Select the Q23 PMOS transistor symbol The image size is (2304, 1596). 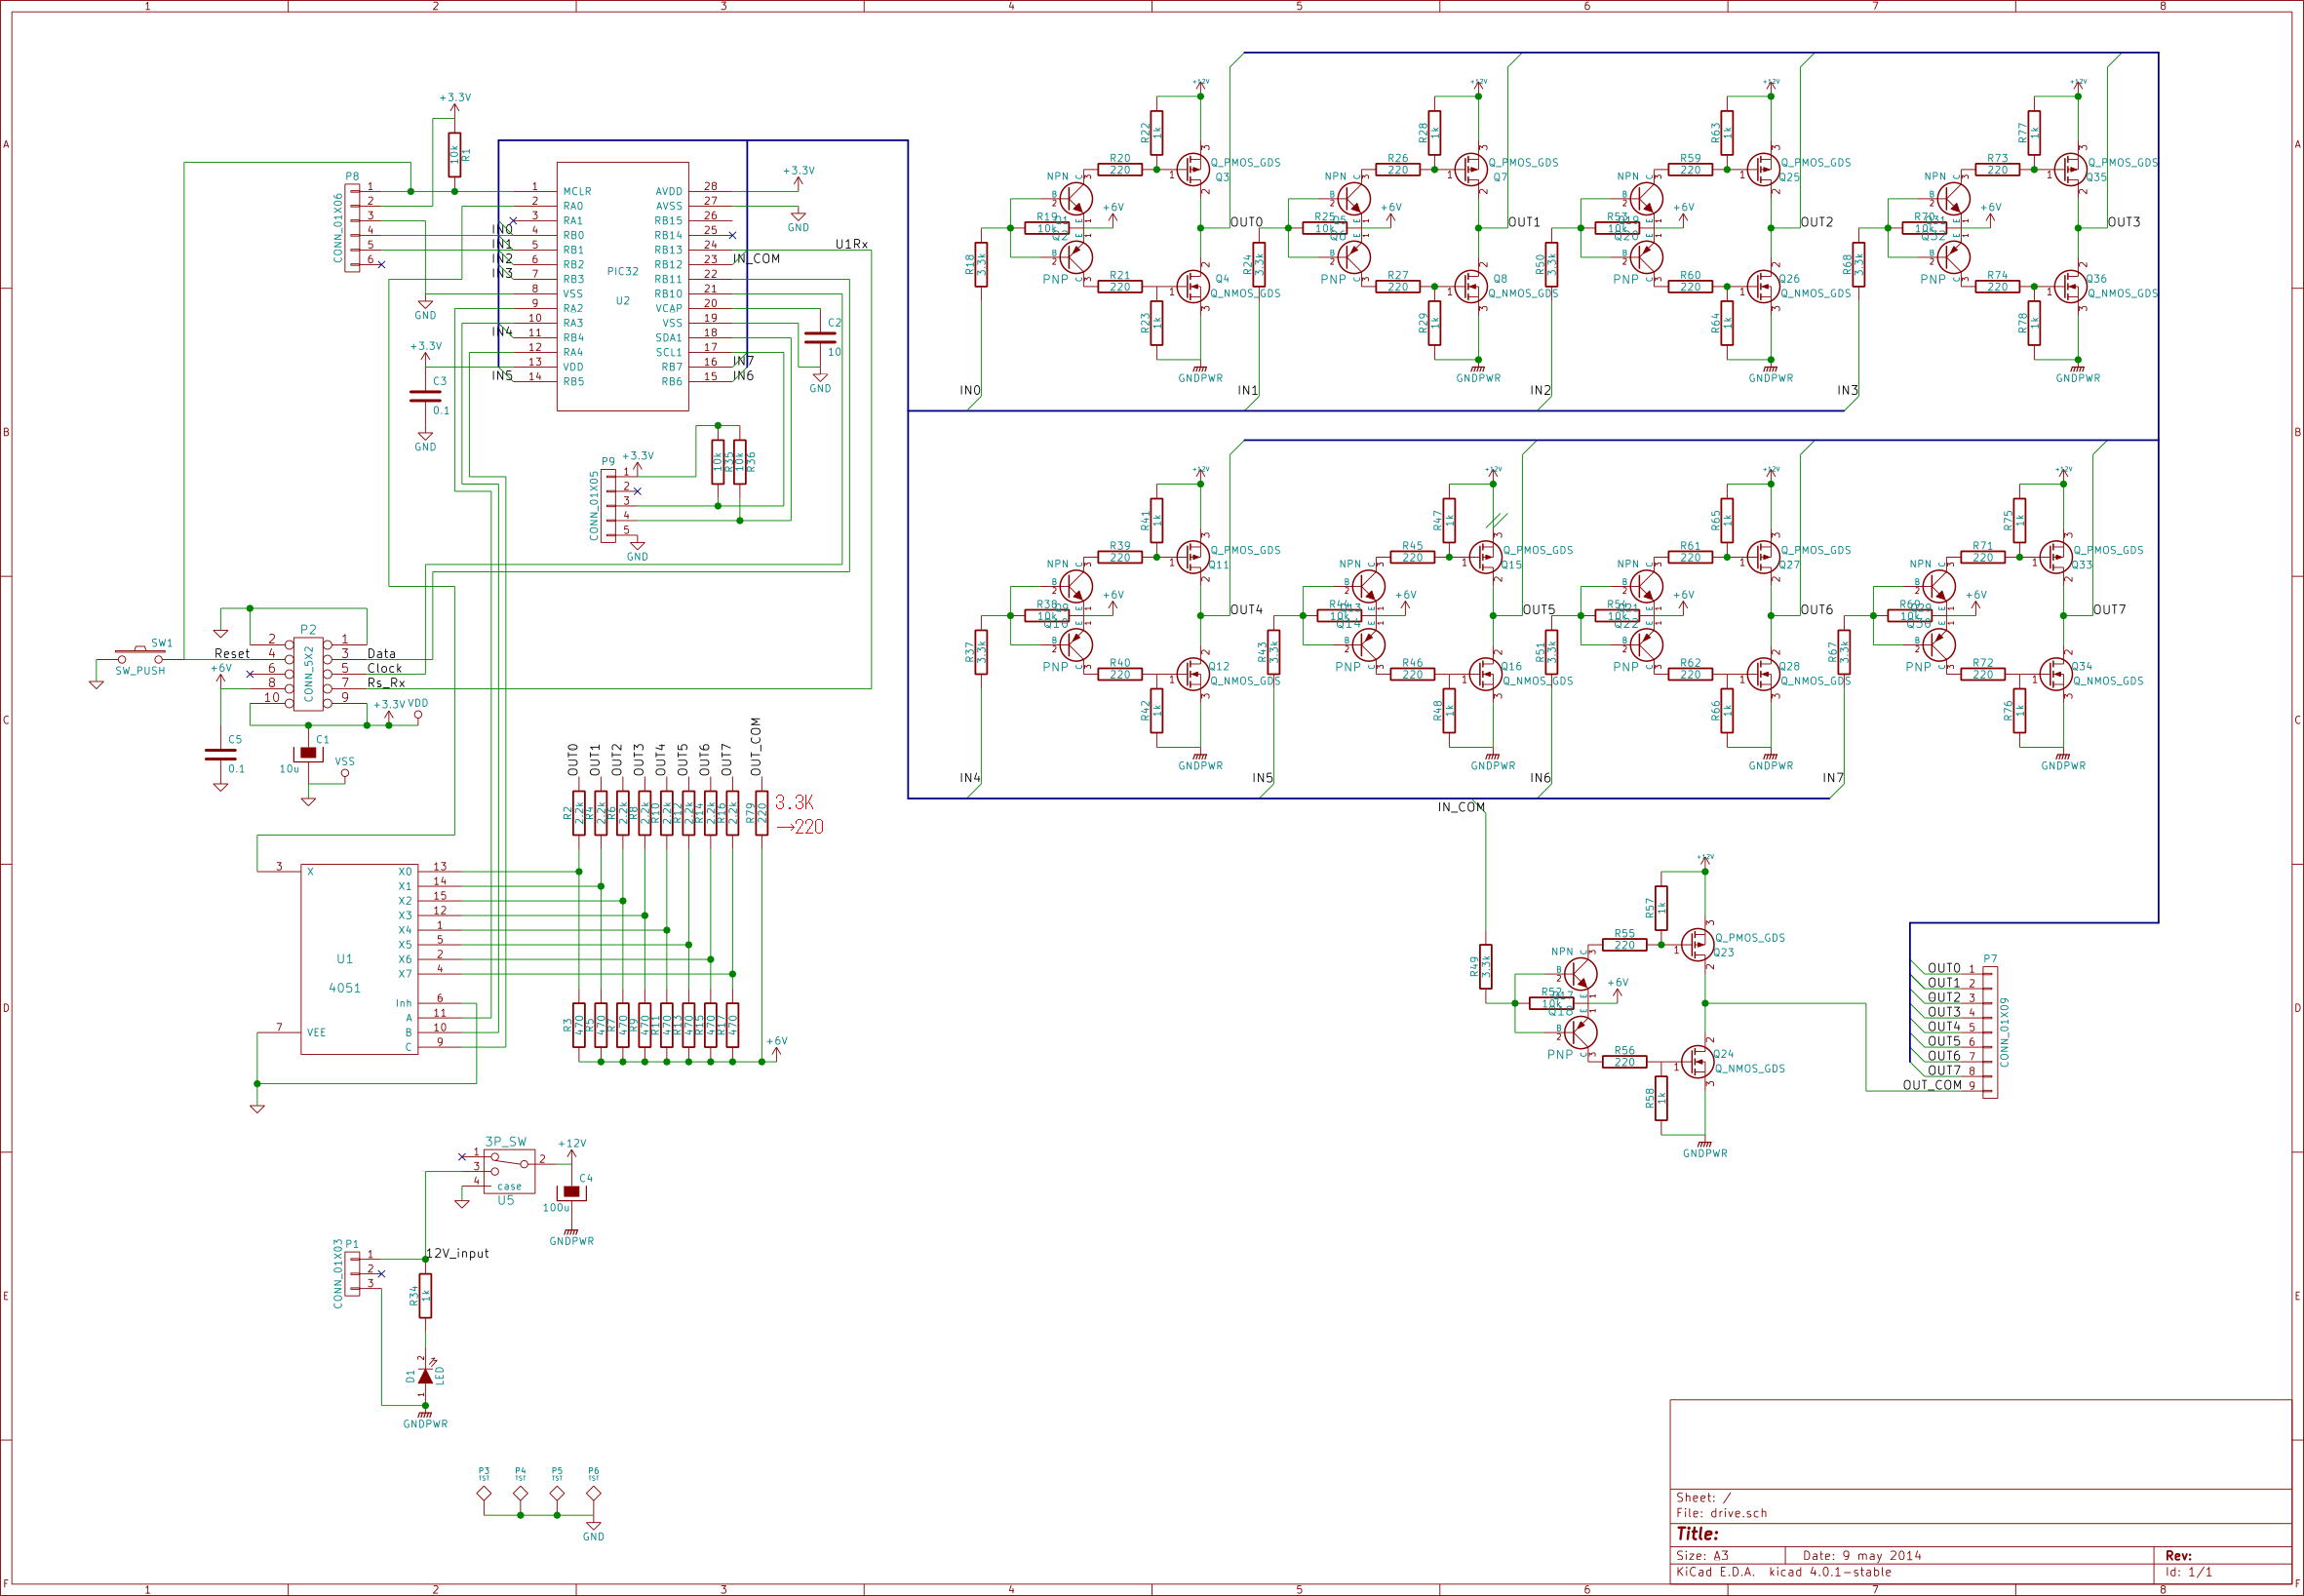click(x=1697, y=944)
